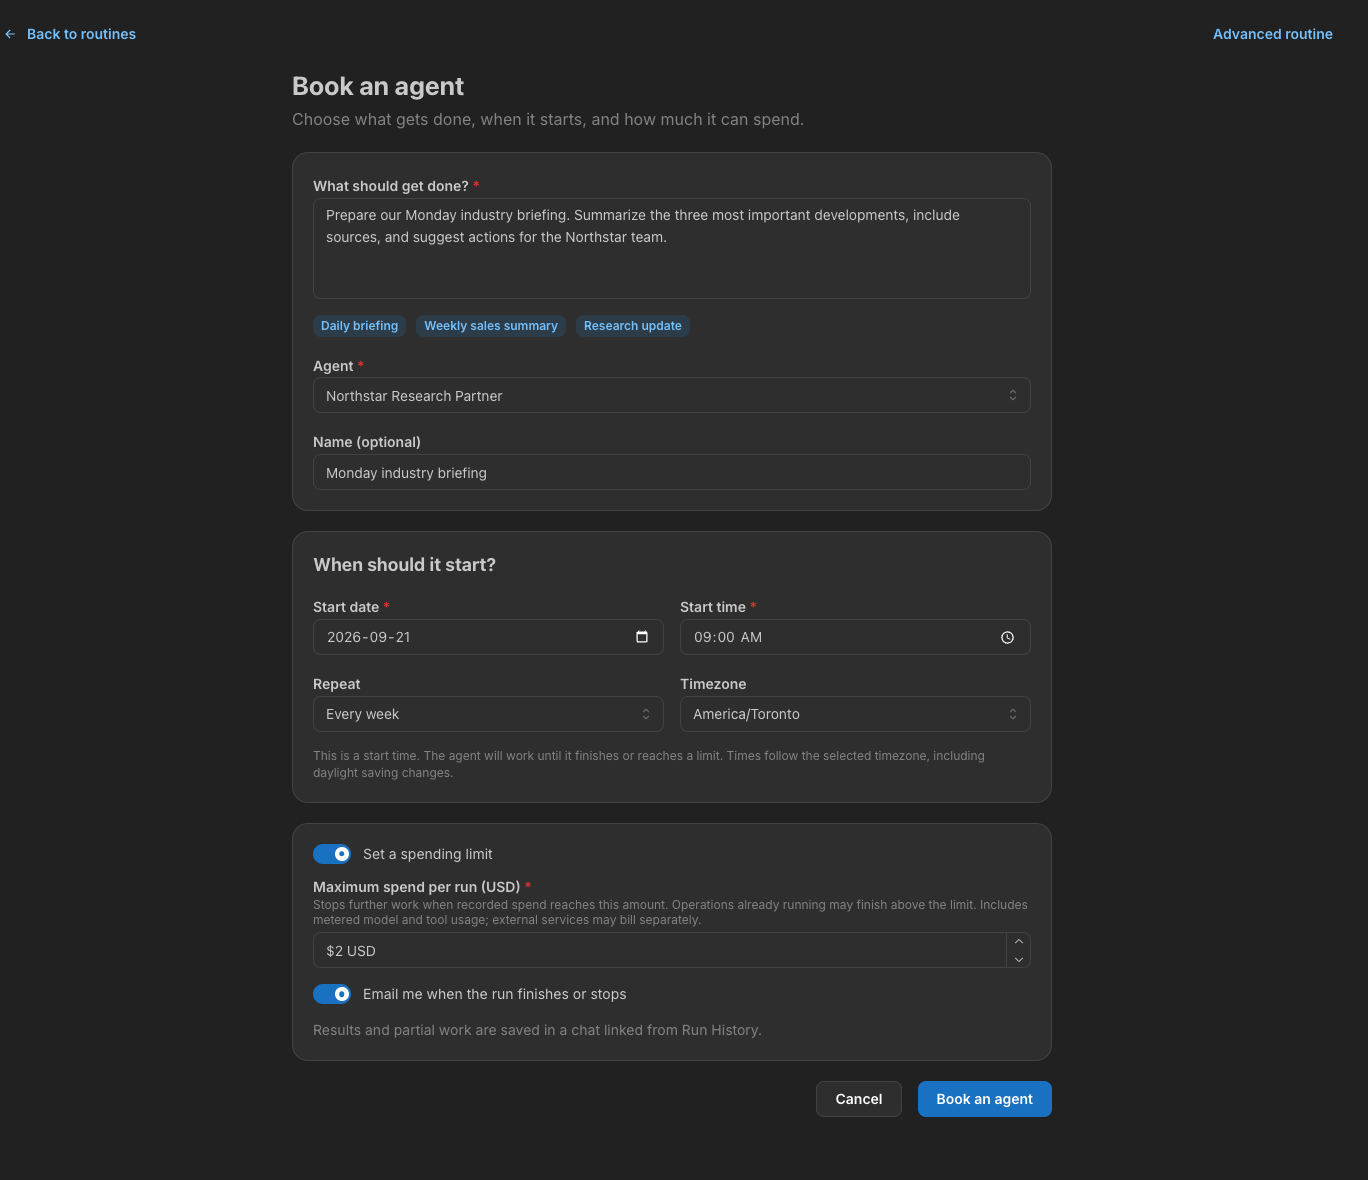The image size is (1368, 1180).
Task: Click the Book an agent page heading
Action: pyautogui.click(x=378, y=87)
